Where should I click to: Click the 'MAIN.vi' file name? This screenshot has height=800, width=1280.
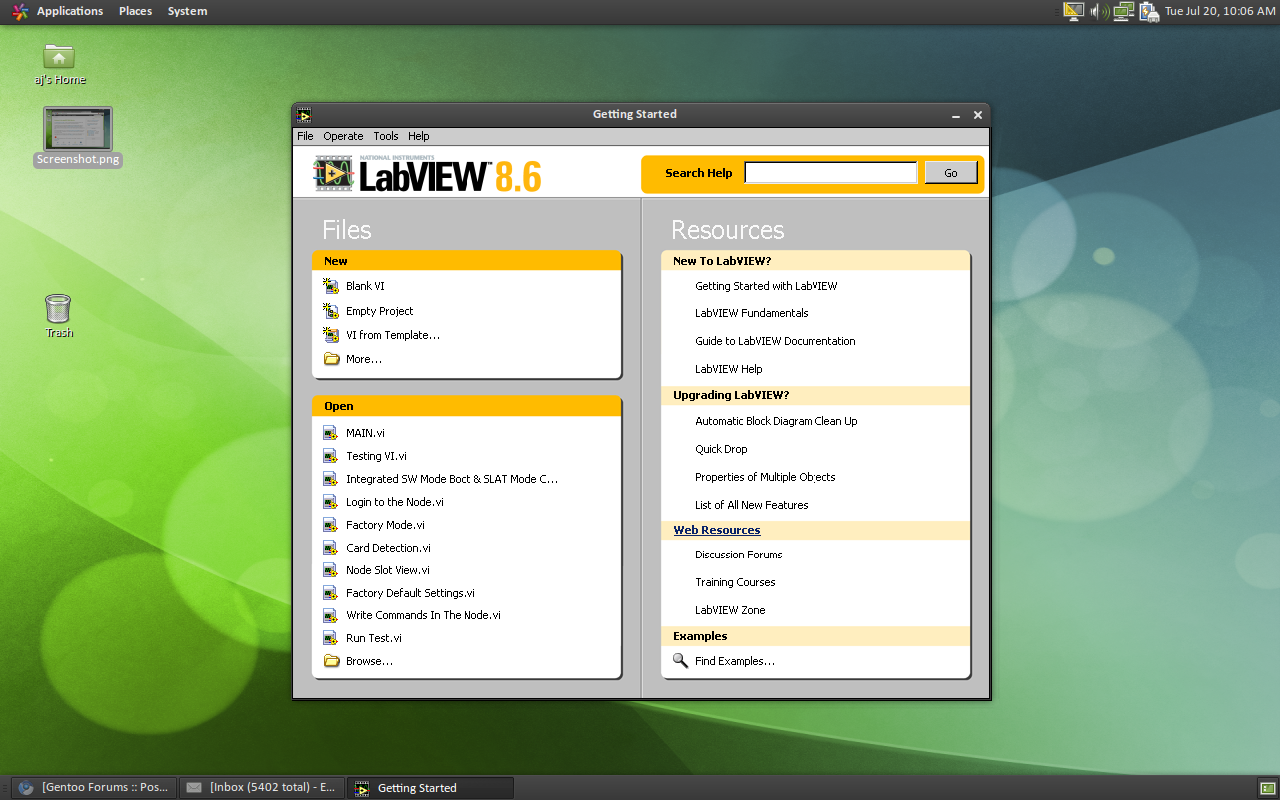point(365,433)
